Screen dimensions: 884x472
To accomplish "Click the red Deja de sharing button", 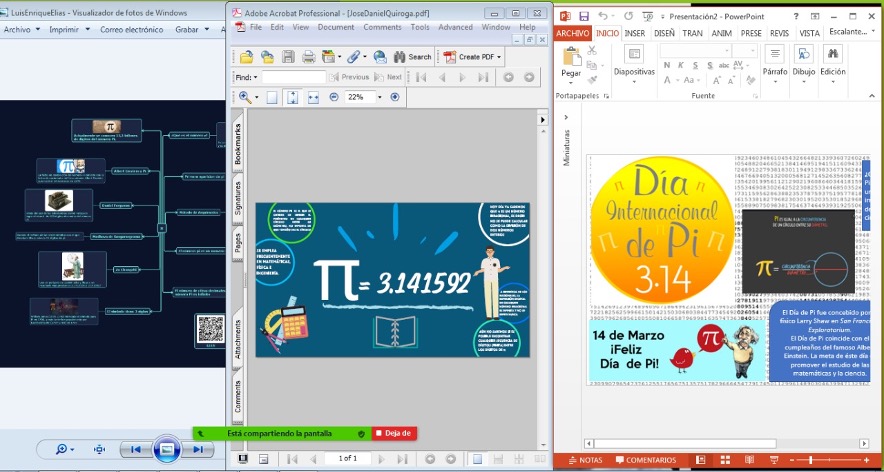I will [x=394, y=433].
